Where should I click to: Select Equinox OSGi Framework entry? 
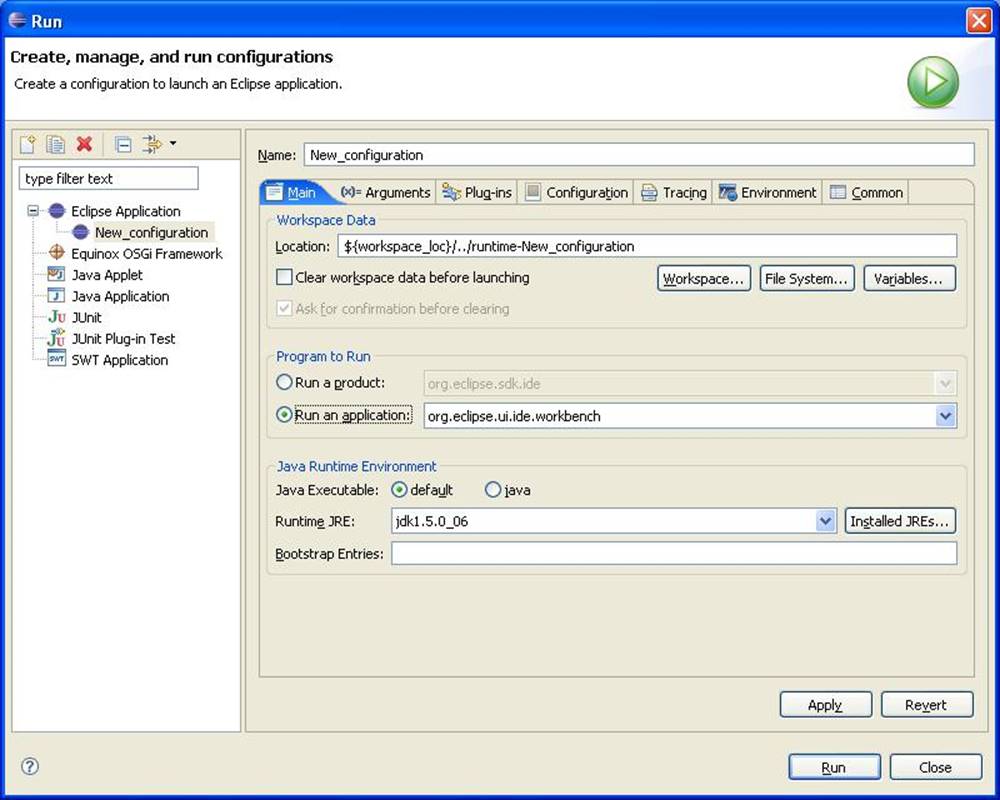(x=146, y=254)
